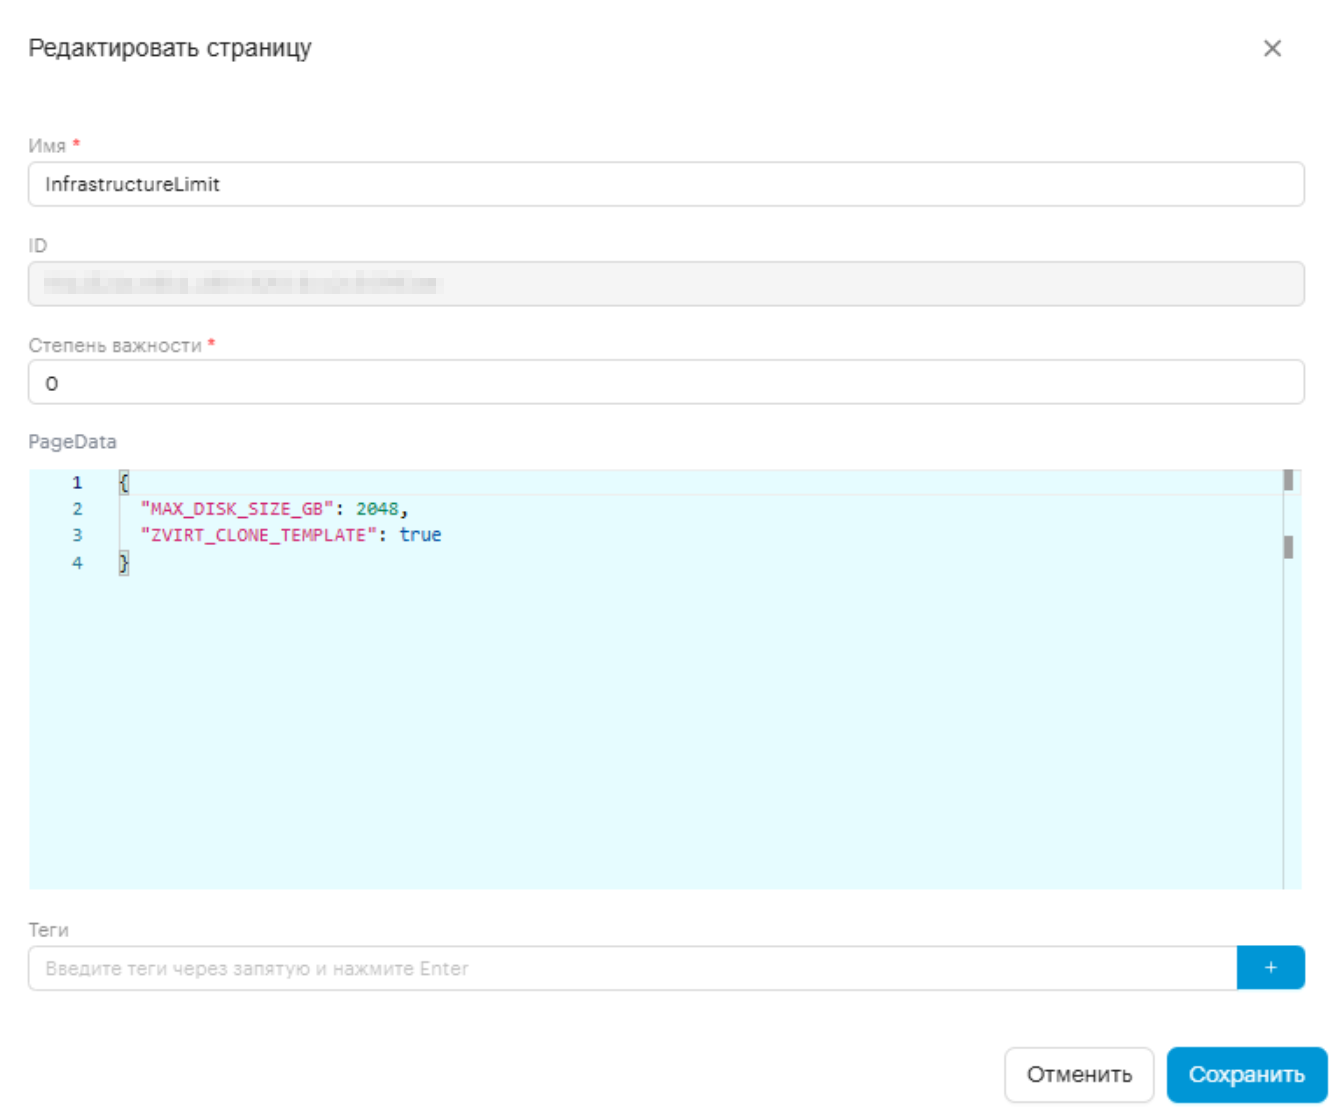Image resolution: width=1332 pixels, height=1111 pixels.
Task: Place cursor at closing brace on line 4
Action: [x=124, y=563]
